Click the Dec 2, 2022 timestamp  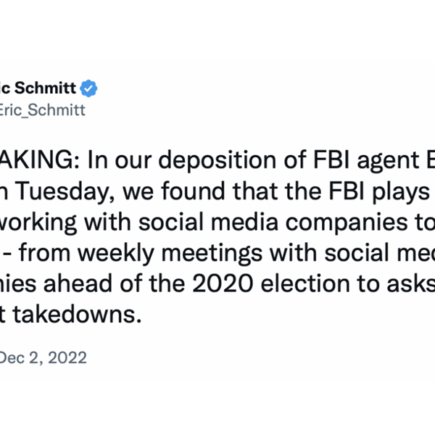(43, 358)
